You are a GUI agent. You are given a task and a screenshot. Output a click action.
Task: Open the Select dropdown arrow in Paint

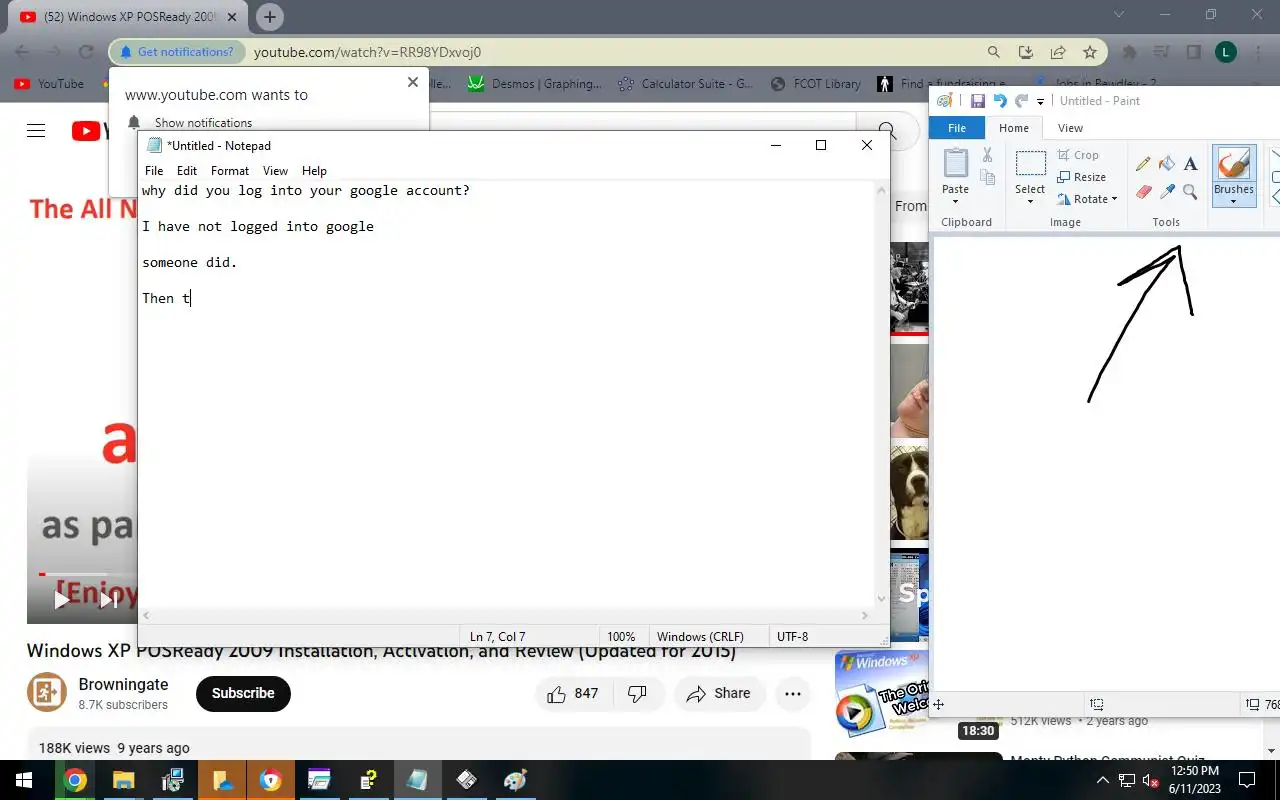tap(1030, 201)
